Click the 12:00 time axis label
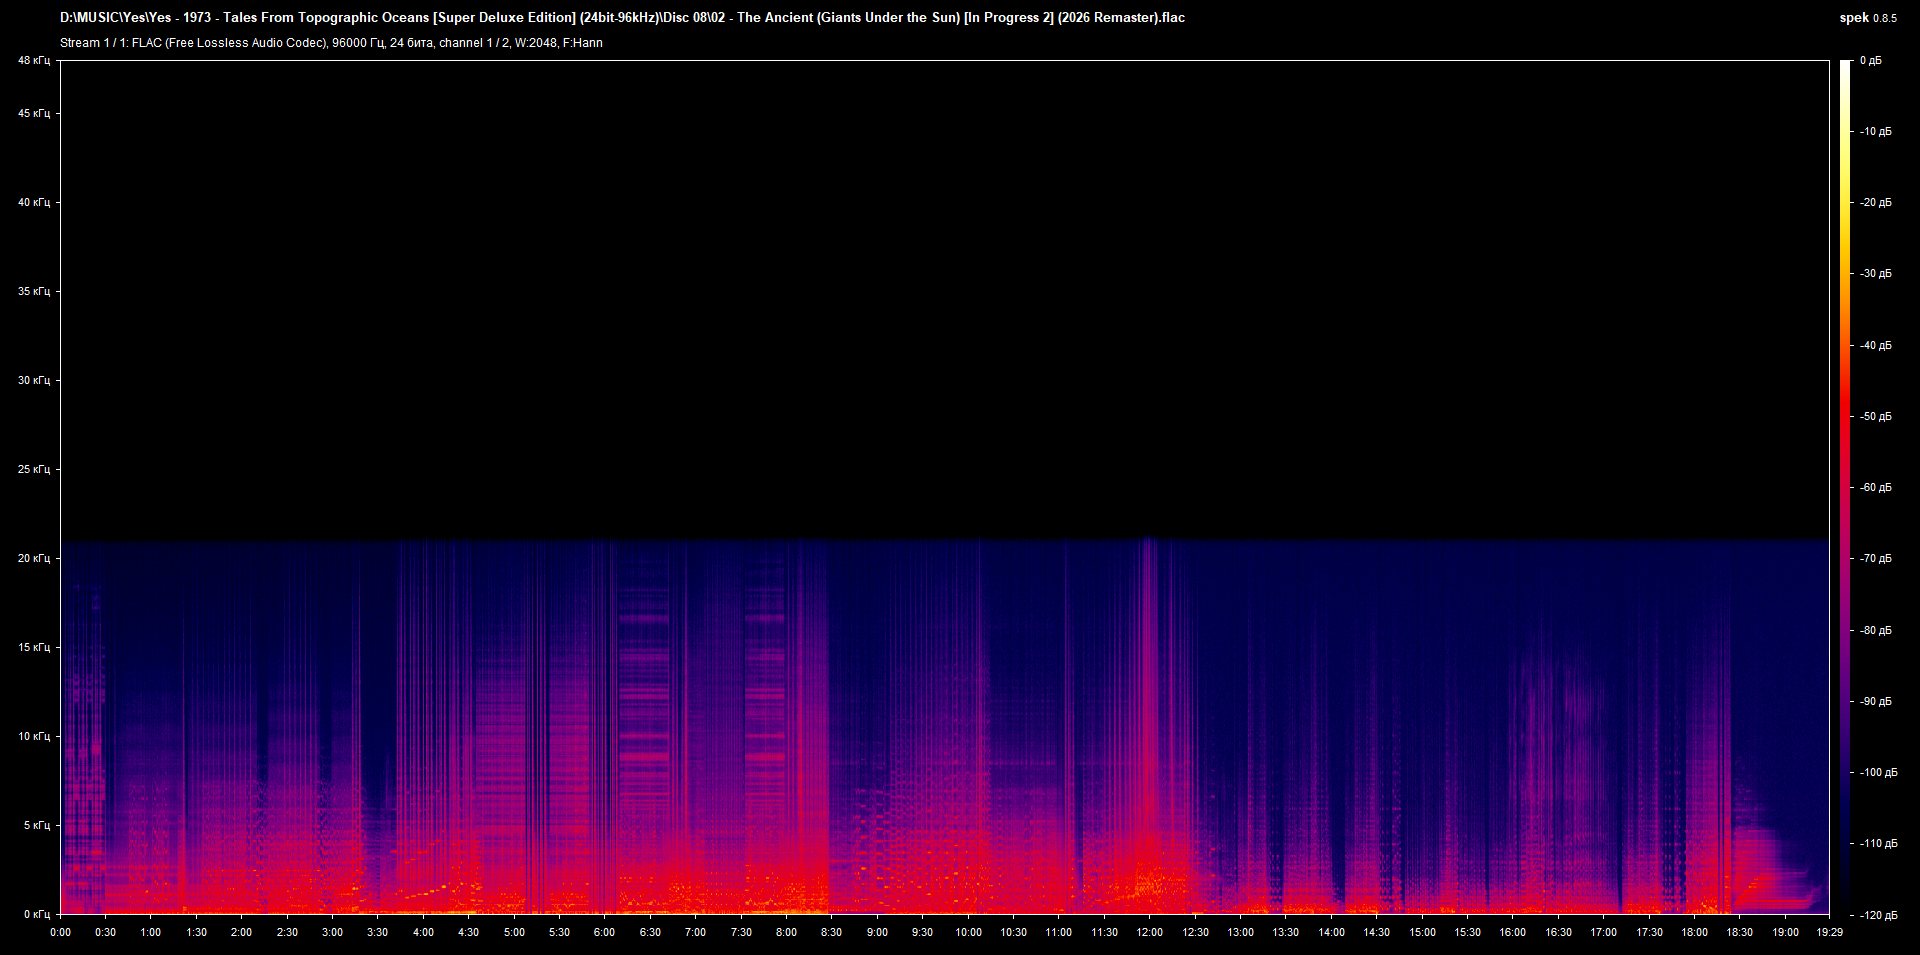The width and height of the screenshot is (1920, 955). pos(1149,932)
